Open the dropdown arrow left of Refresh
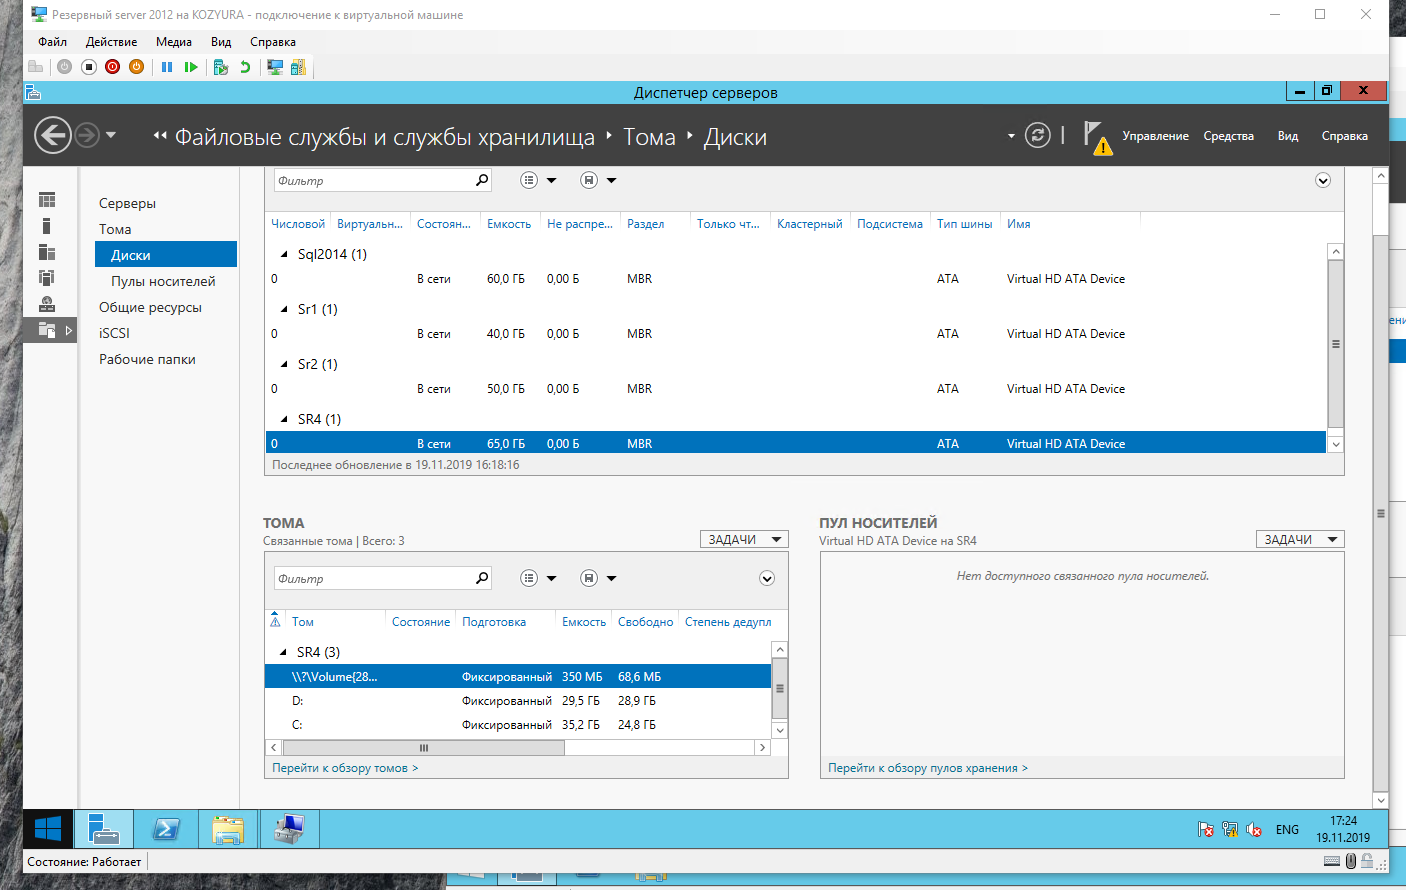Screen dimensions: 1406x890 pos(1011,136)
